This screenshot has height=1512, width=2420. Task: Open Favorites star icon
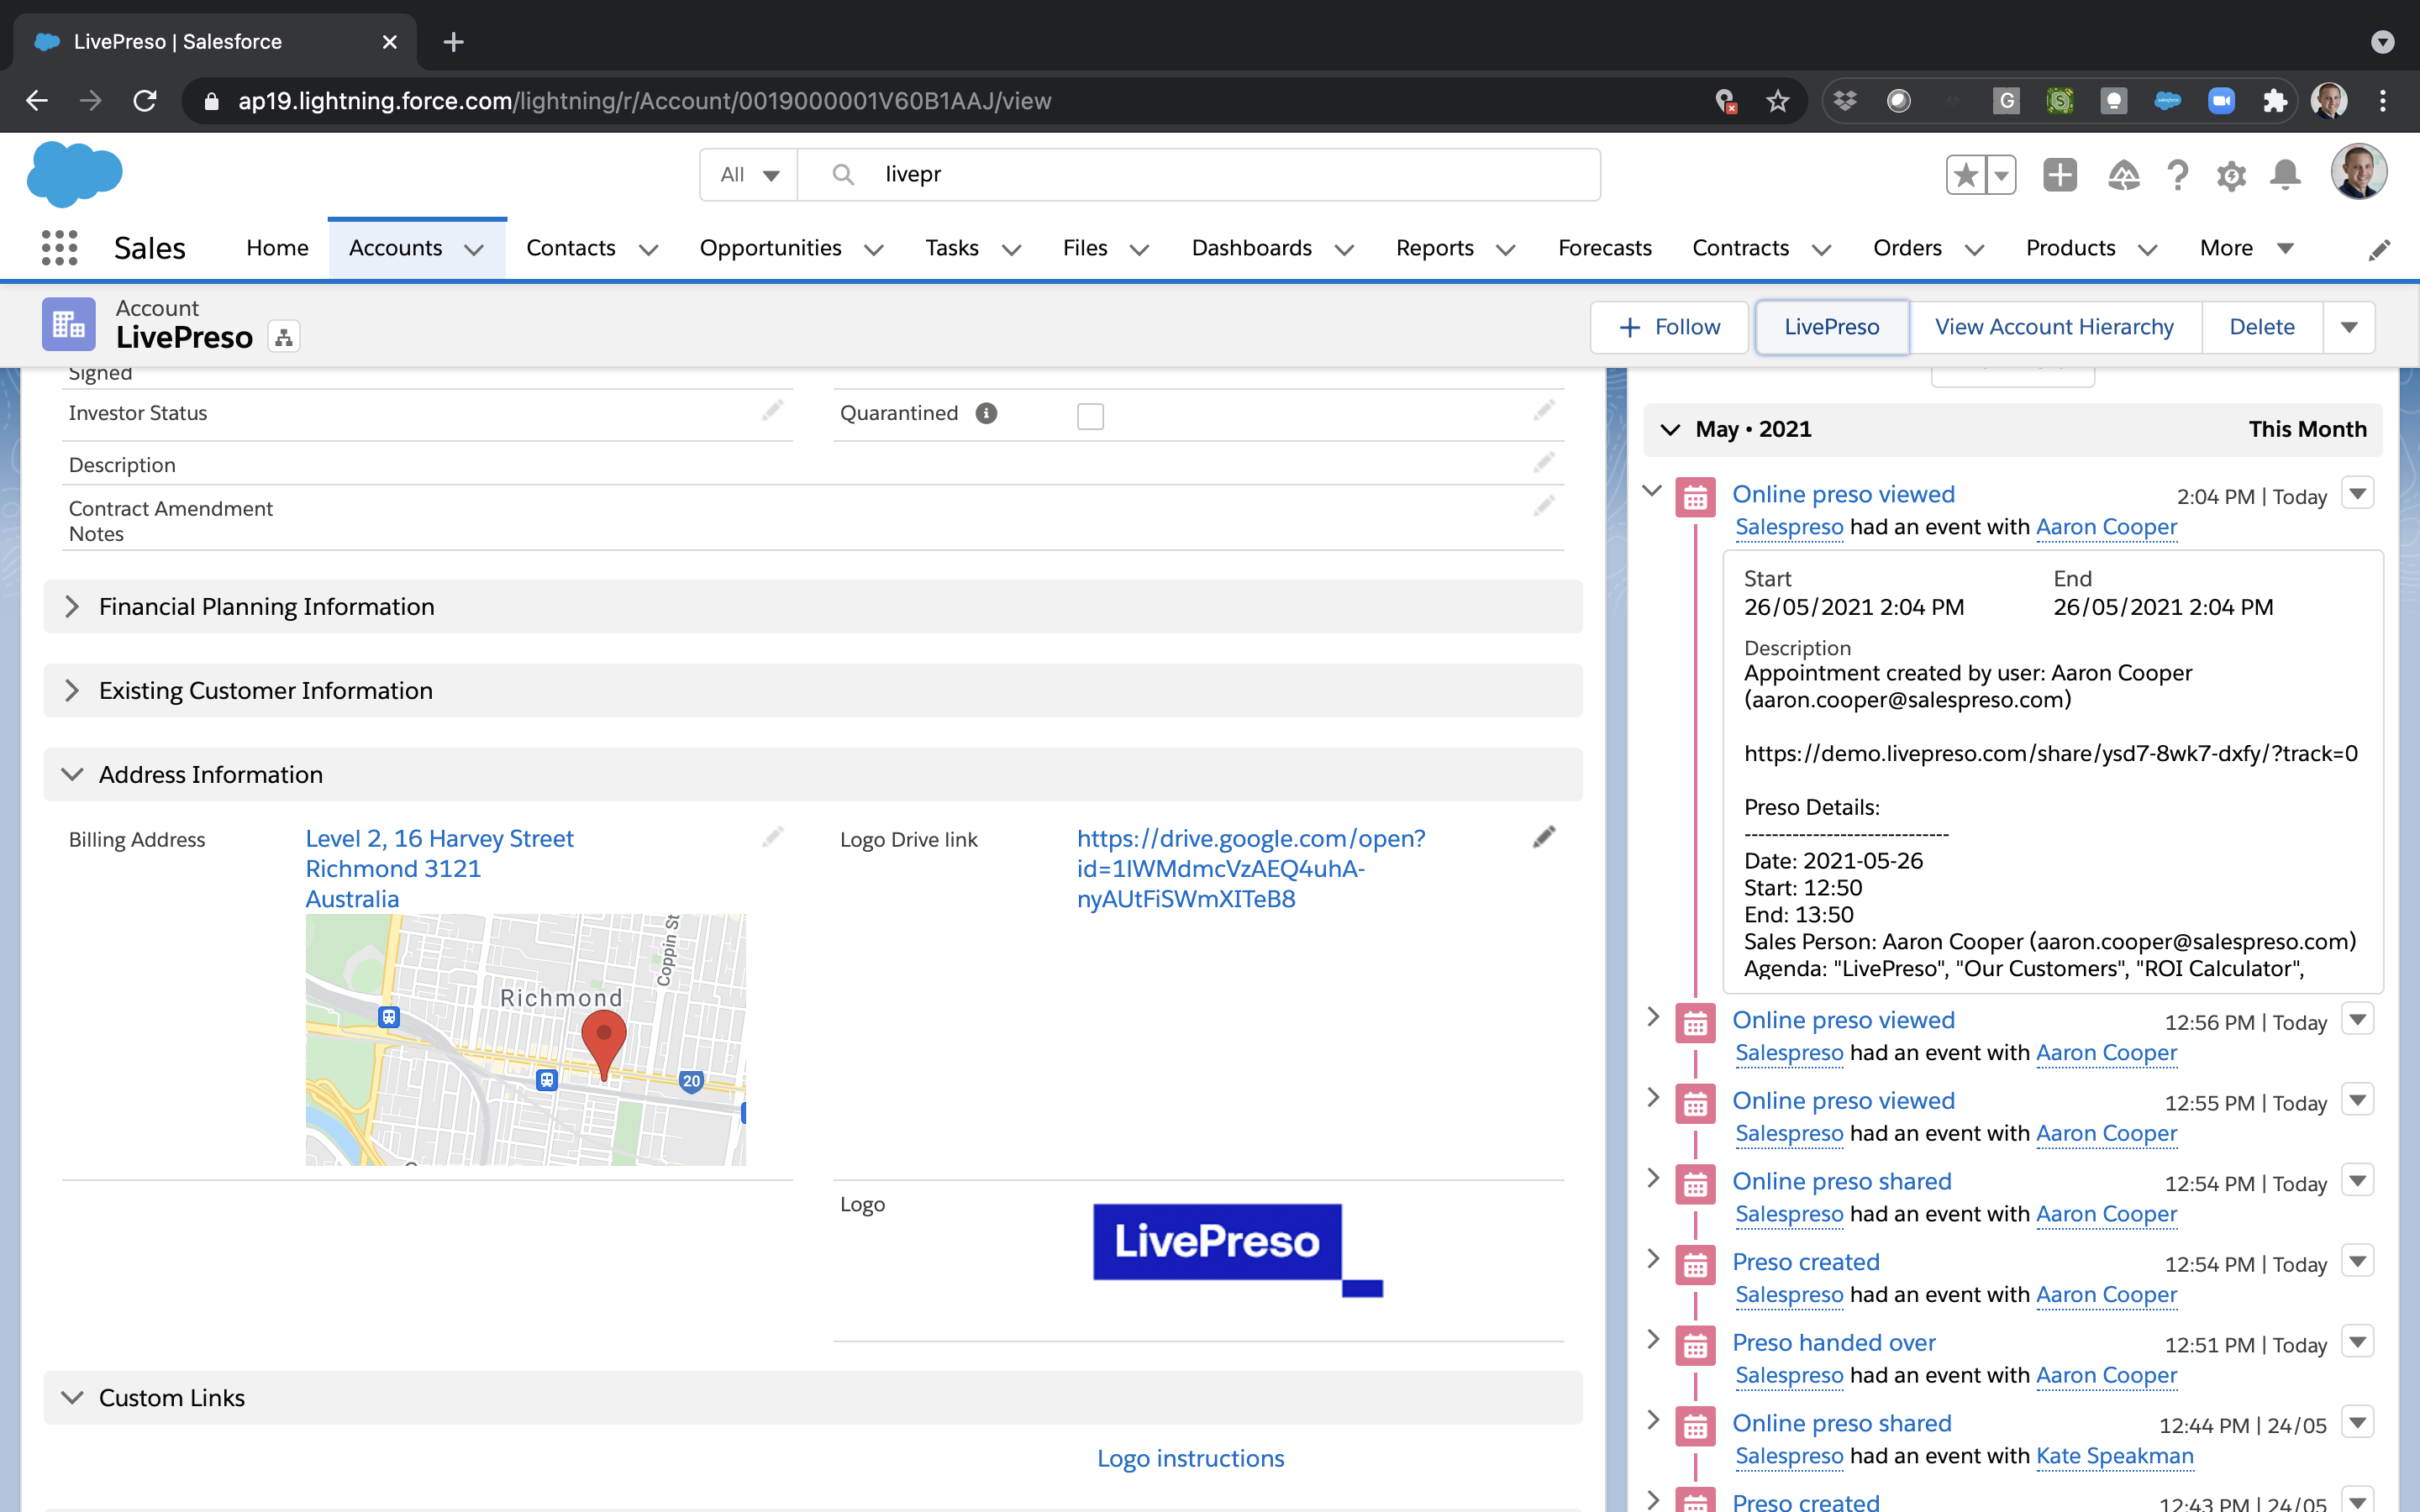point(1965,175)
